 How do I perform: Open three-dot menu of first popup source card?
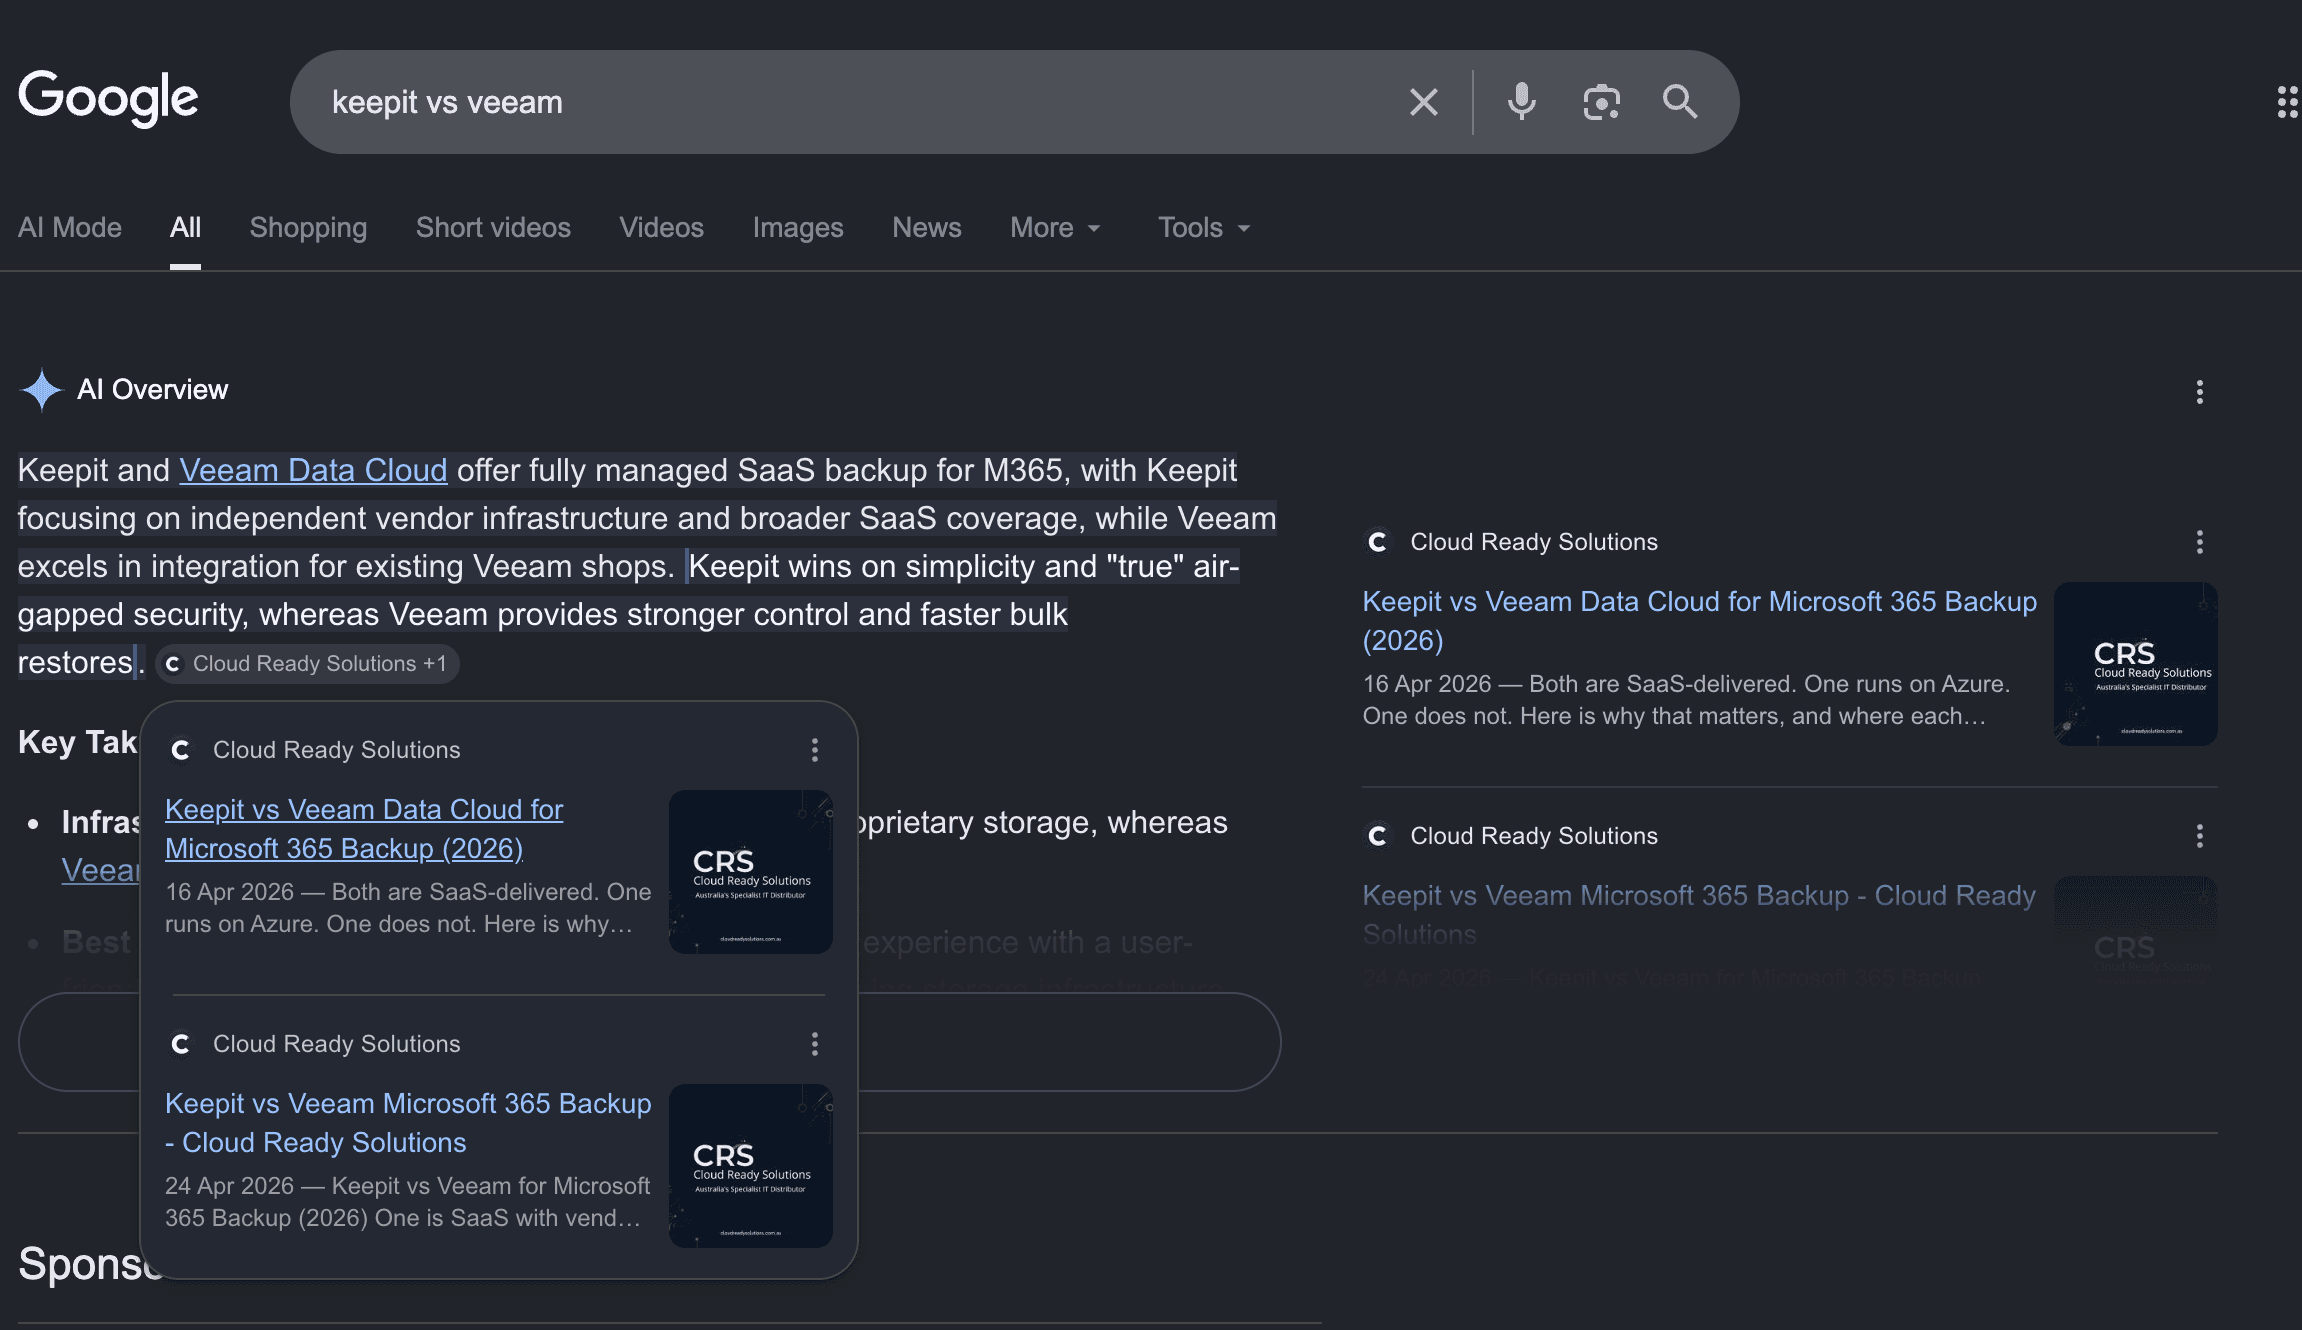coord(815,750)
